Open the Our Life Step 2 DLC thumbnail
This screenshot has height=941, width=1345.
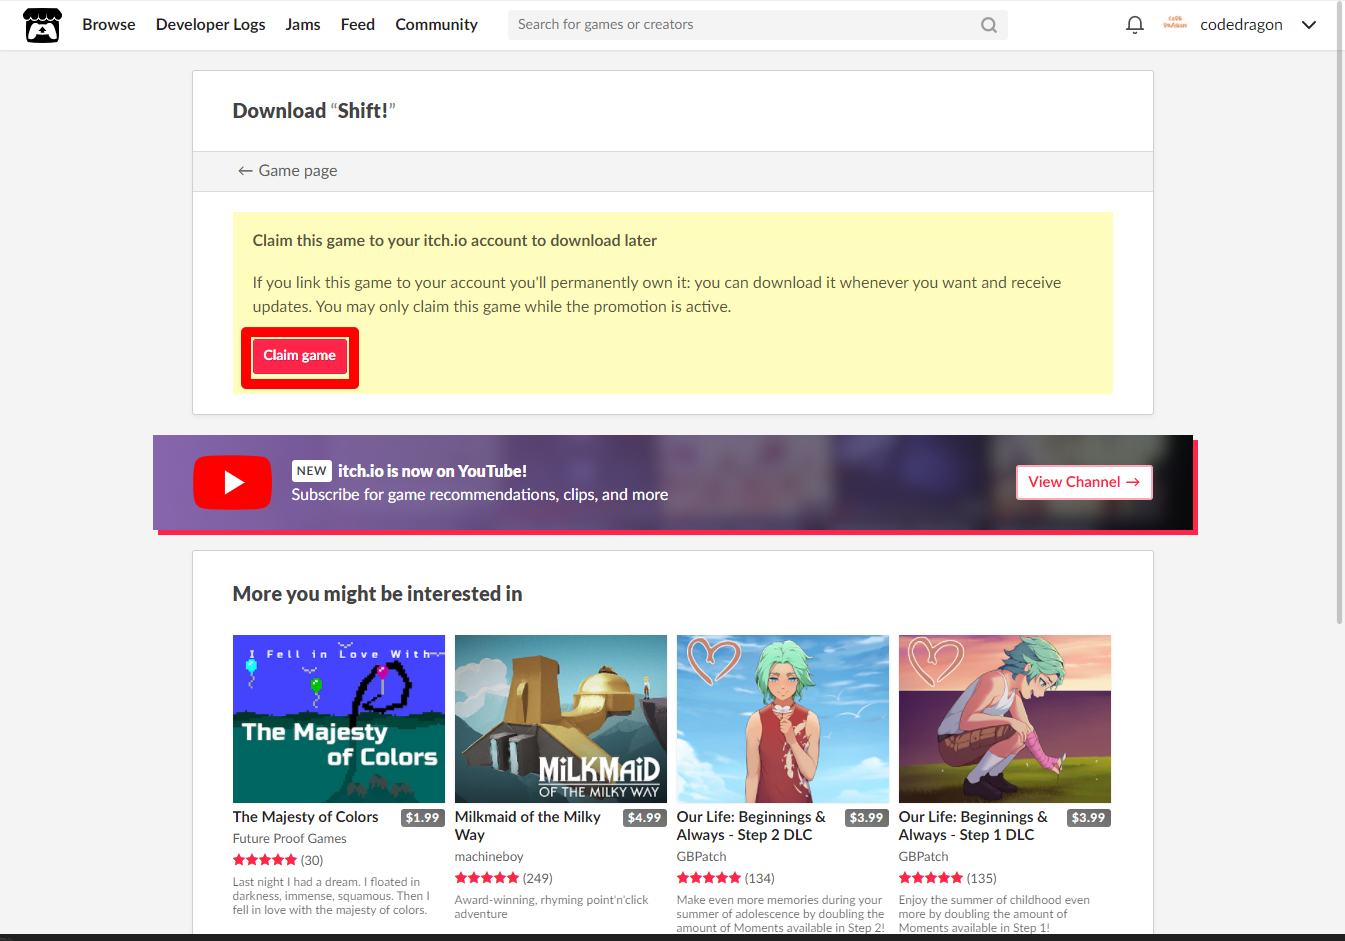tap(783, 719)
